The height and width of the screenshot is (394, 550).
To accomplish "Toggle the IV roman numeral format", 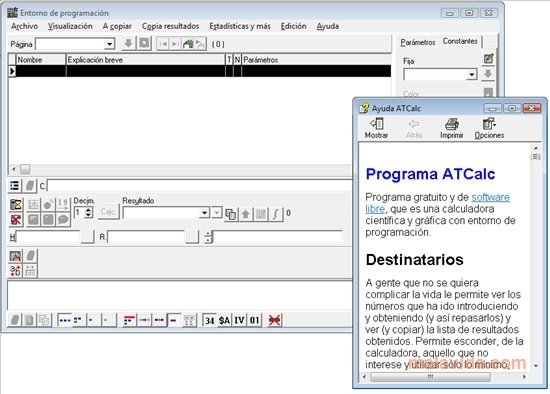I will point(240,320).
